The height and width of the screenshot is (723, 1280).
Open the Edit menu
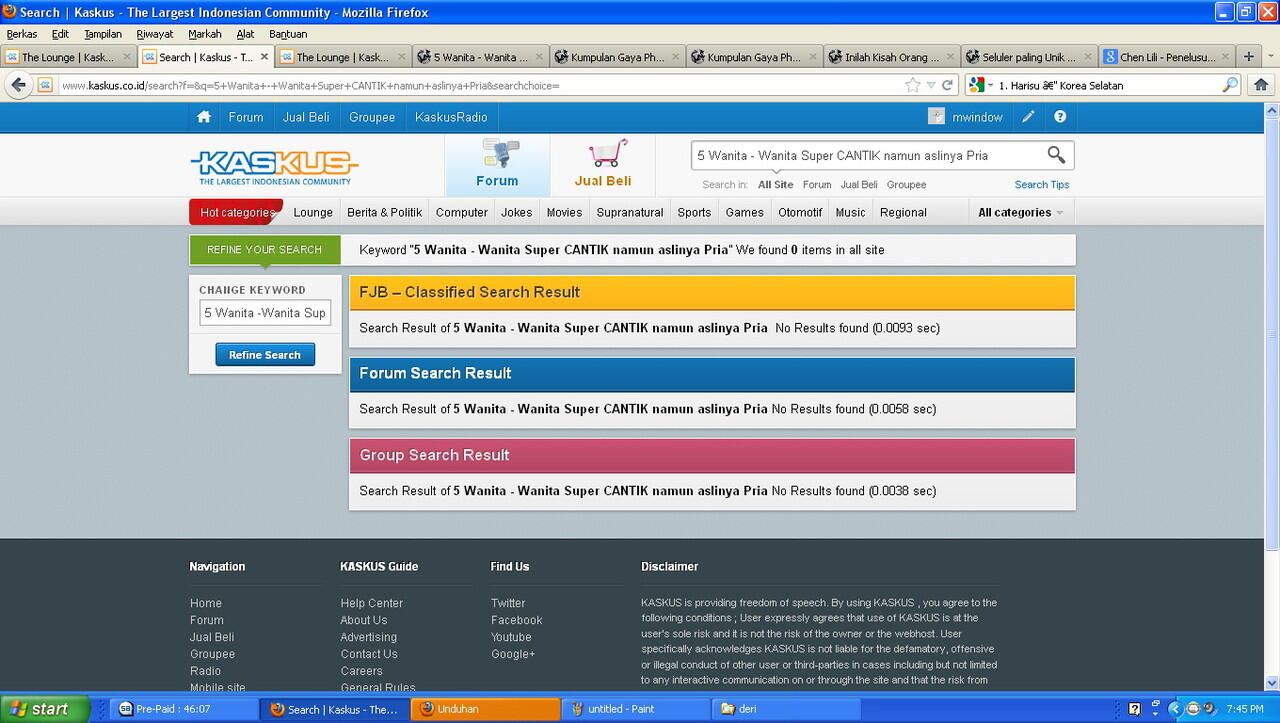pyautogui.click(x=60, y=34)
